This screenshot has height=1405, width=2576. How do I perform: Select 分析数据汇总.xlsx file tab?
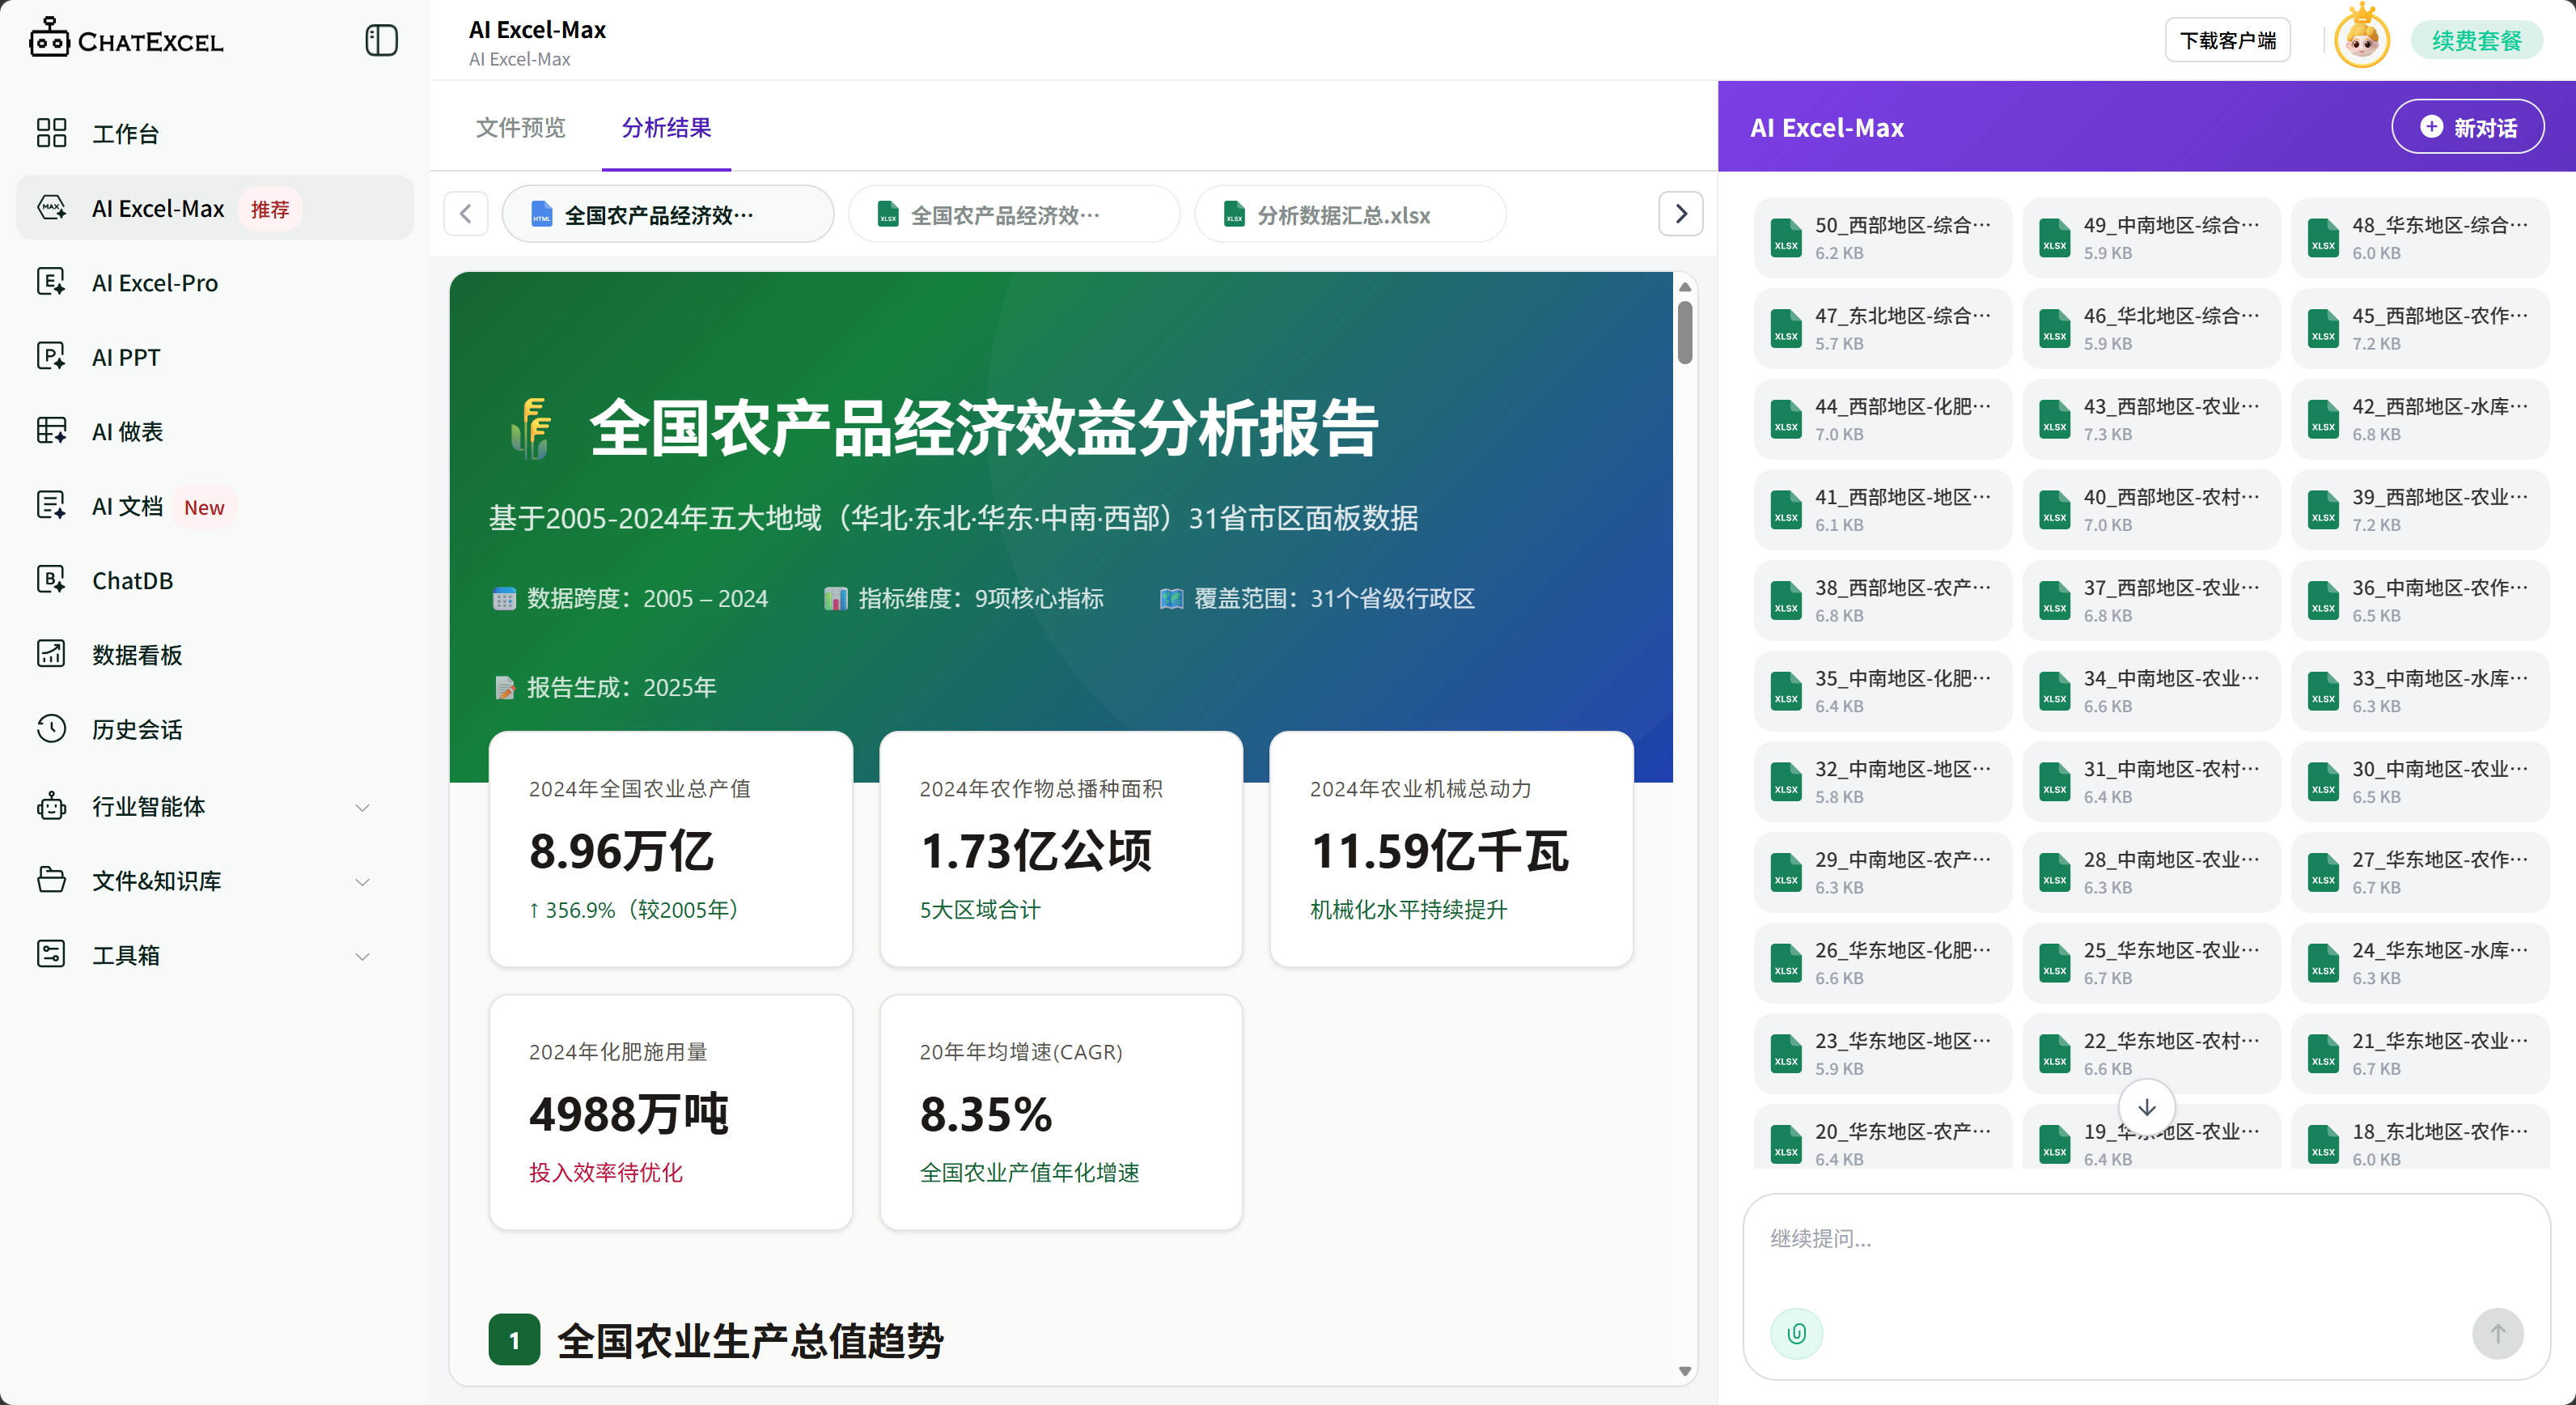pyautogui.click(x=1350, y=214)
